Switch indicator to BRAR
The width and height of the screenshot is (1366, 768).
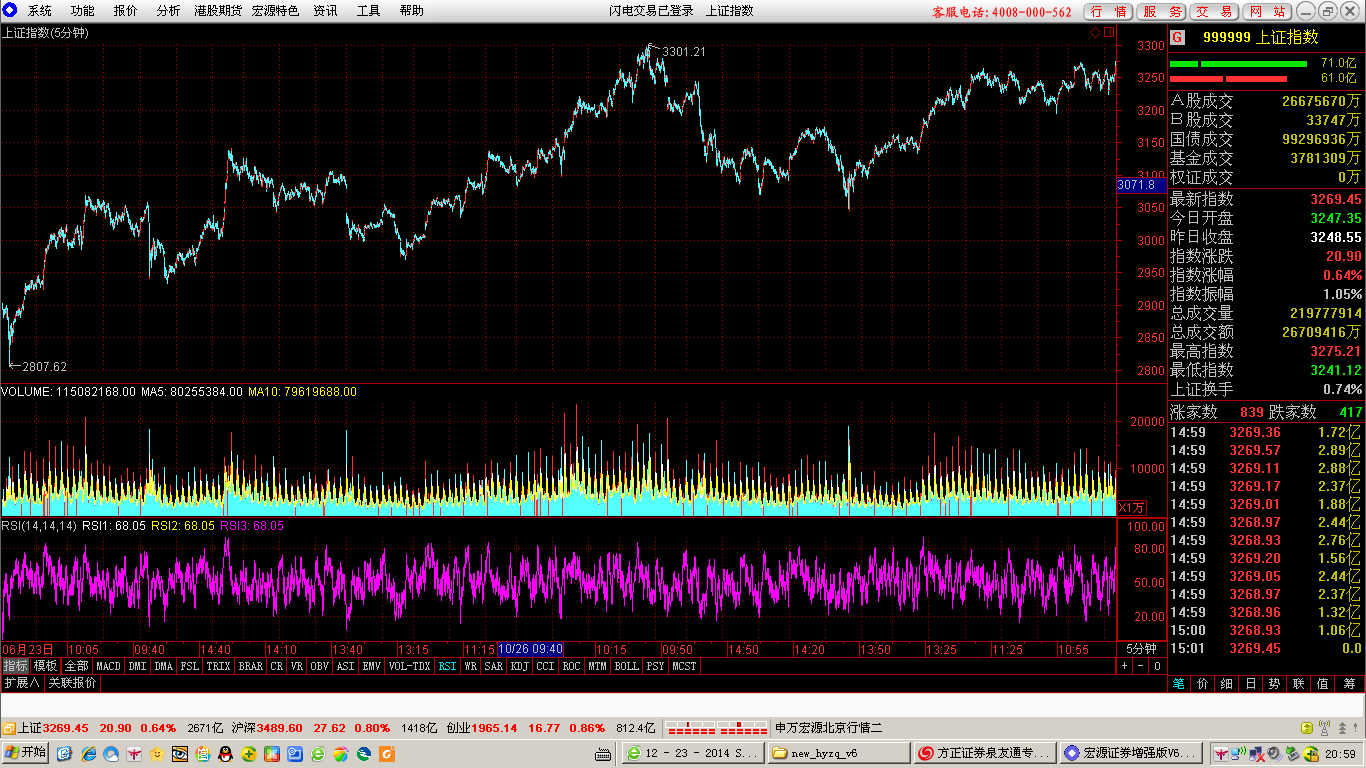[x=251, y=666]
